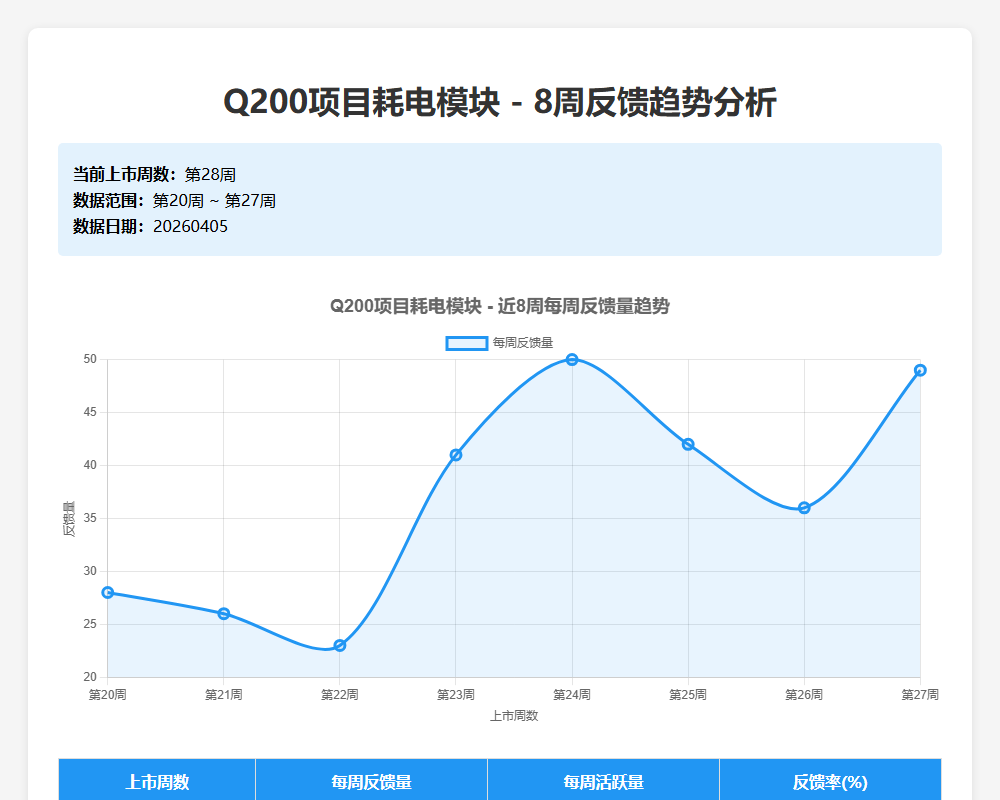1000x800 pixels.
Task: Click the x-axis label 第26周
Action: 804,695
